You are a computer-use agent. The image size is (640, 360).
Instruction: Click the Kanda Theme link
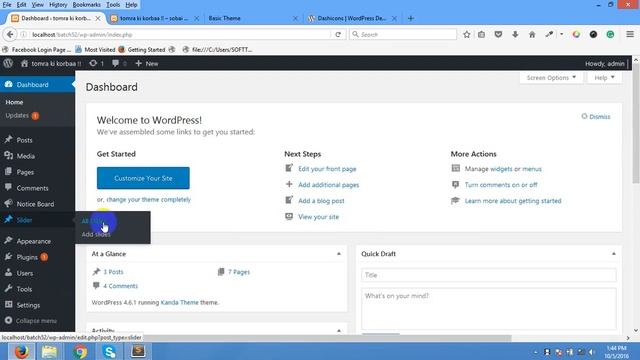[180, 302]
